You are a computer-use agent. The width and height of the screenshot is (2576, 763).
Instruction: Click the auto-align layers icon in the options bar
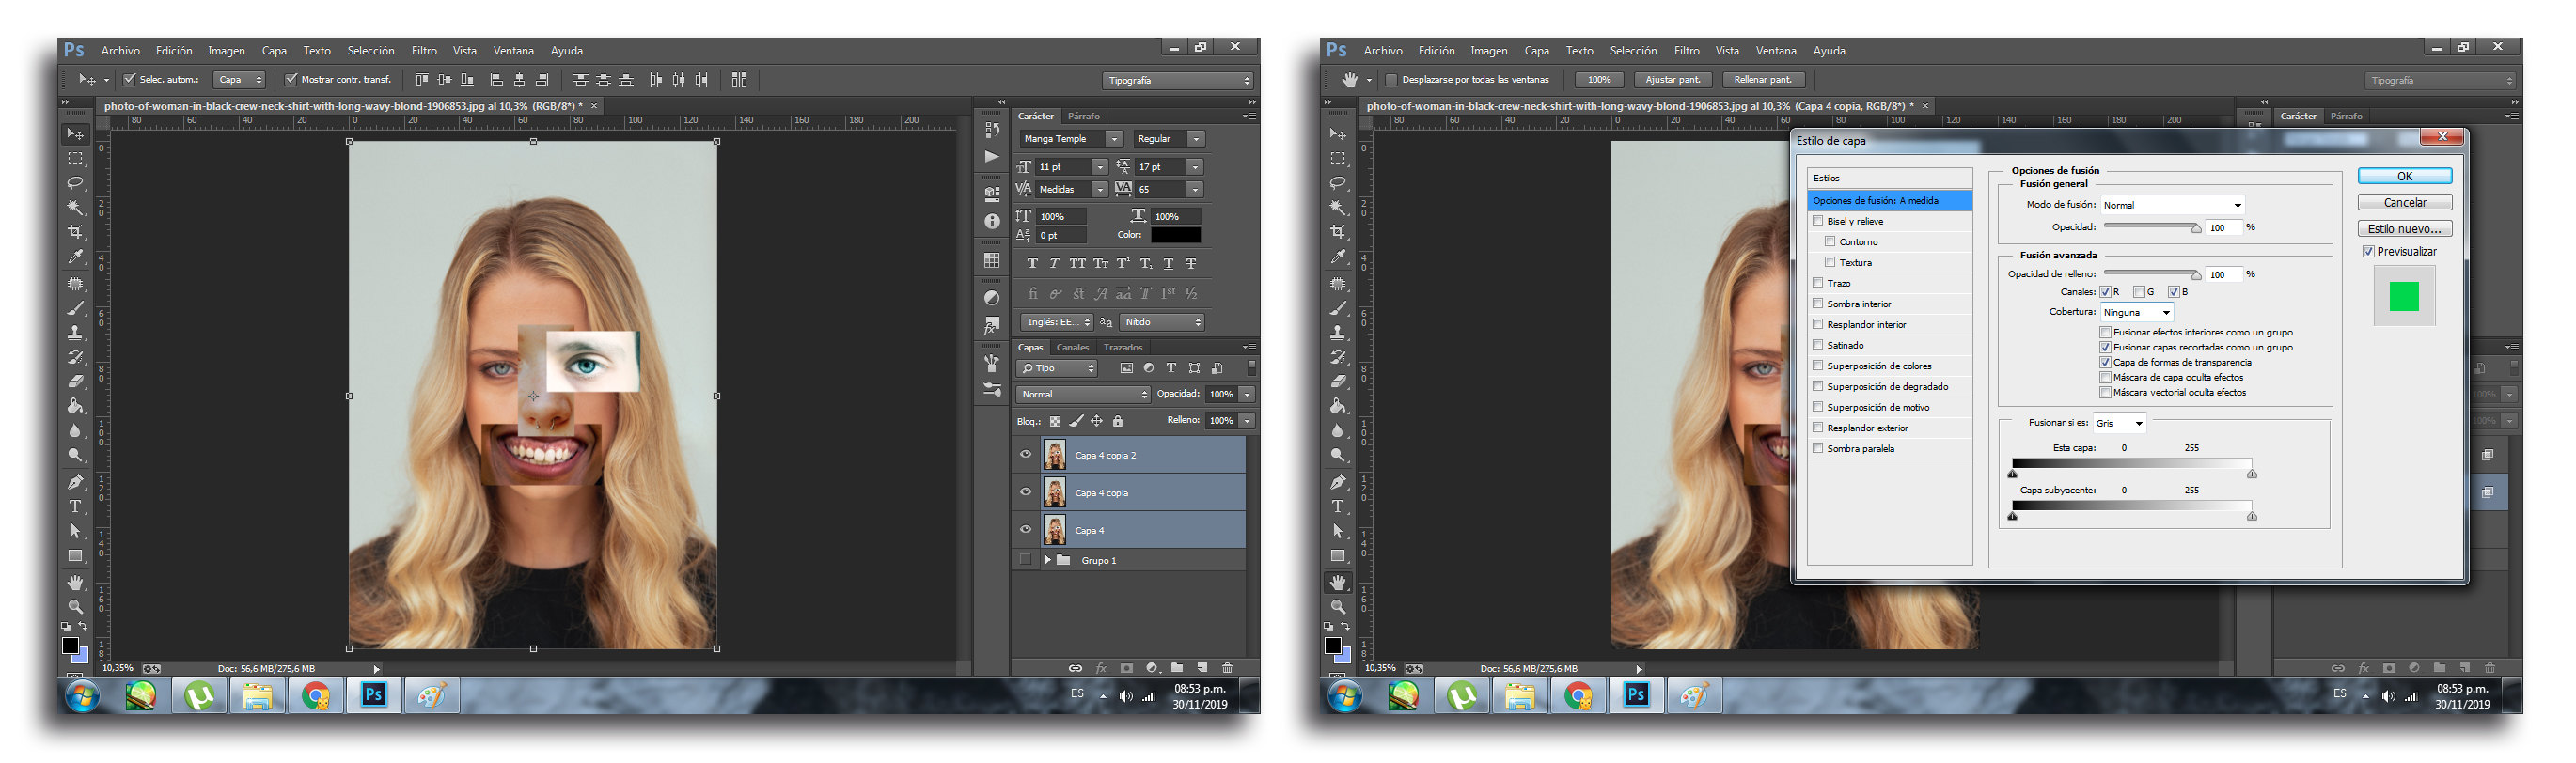[739, 80]
